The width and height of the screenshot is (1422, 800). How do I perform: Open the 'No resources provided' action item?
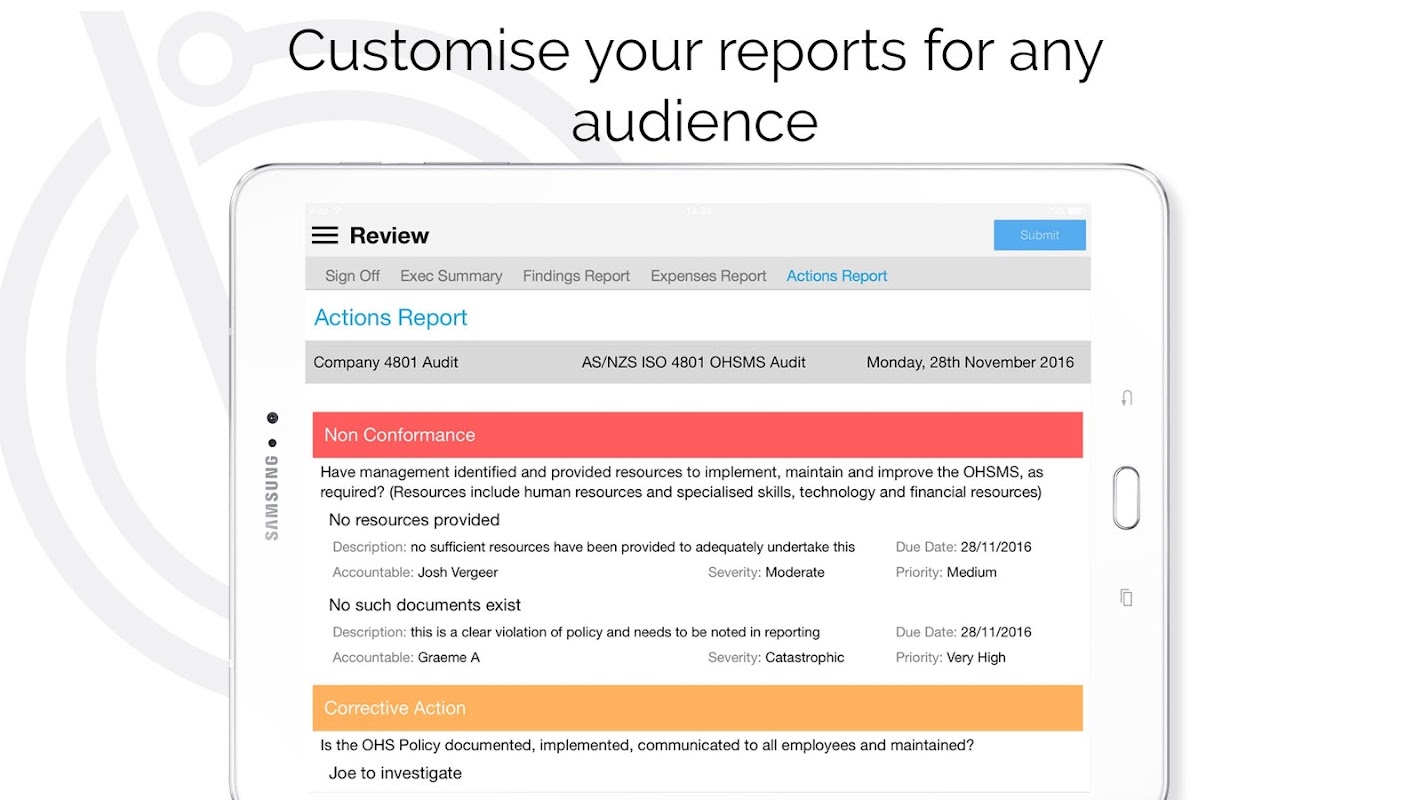point(414,520)
